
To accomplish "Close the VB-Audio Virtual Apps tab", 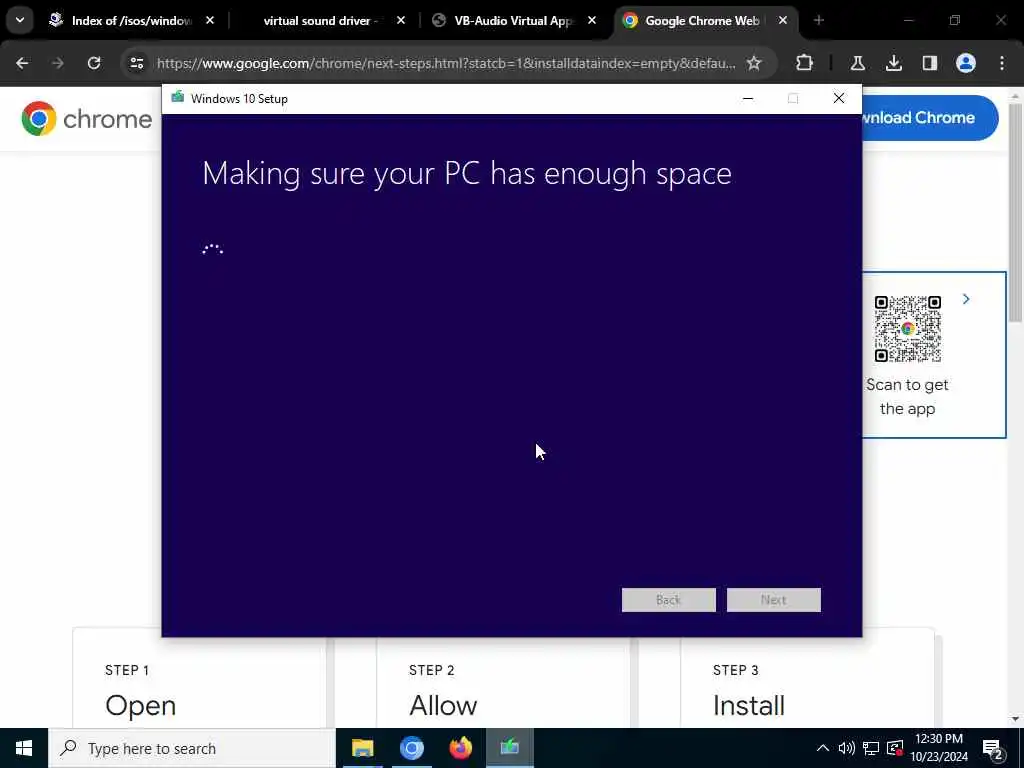I will coord(592,21).
